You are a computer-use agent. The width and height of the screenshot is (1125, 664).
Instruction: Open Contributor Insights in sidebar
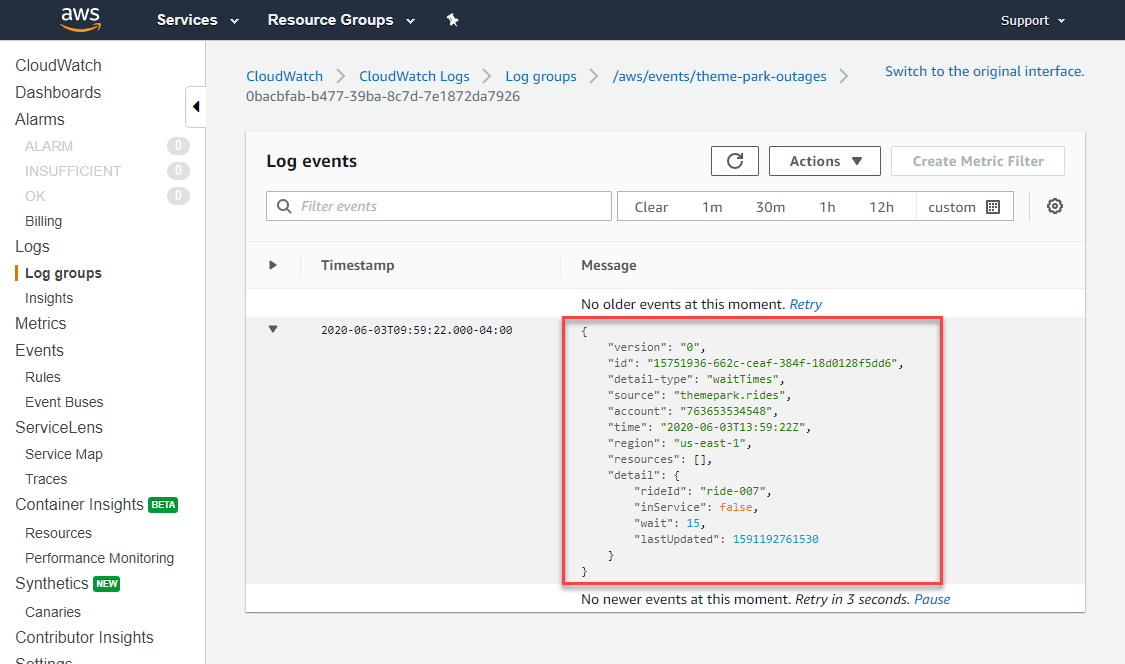[x=84, y=637]
